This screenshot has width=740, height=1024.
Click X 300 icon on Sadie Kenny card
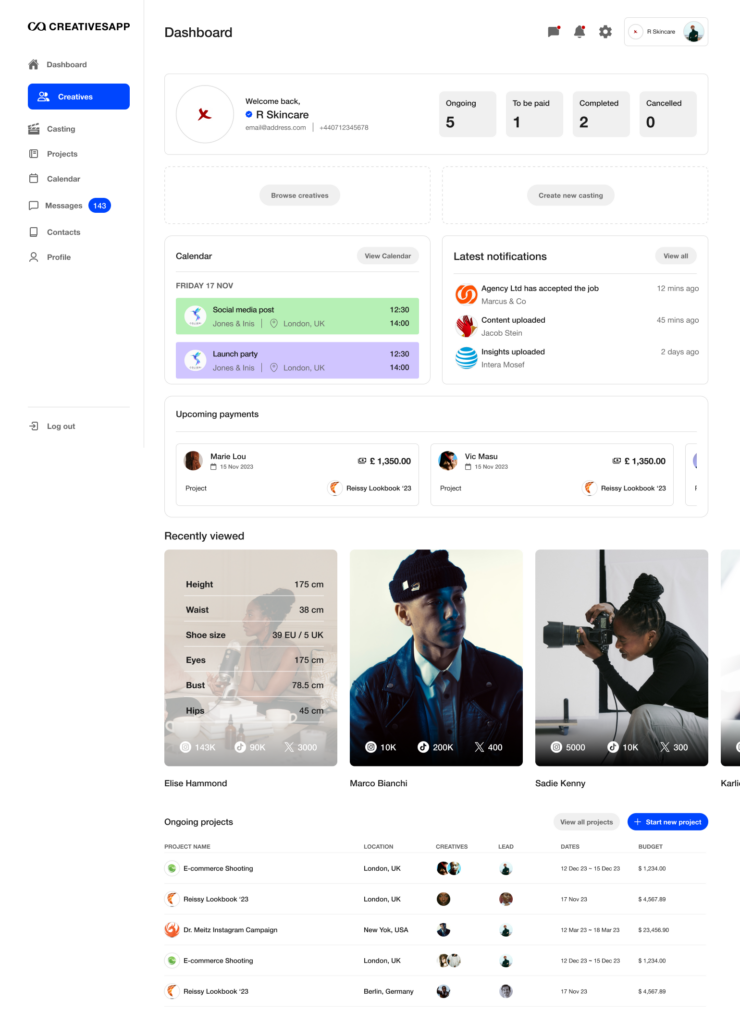[x=664, y=747]
